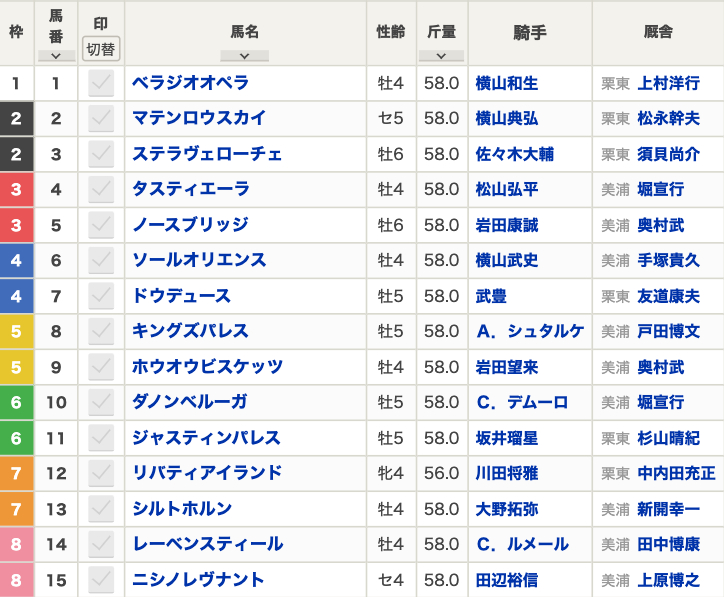Screen dimensions: 724x597
Task: Open jockey A. シュタルケ profile
Action: pyautogui.click(x=530, y=332)
